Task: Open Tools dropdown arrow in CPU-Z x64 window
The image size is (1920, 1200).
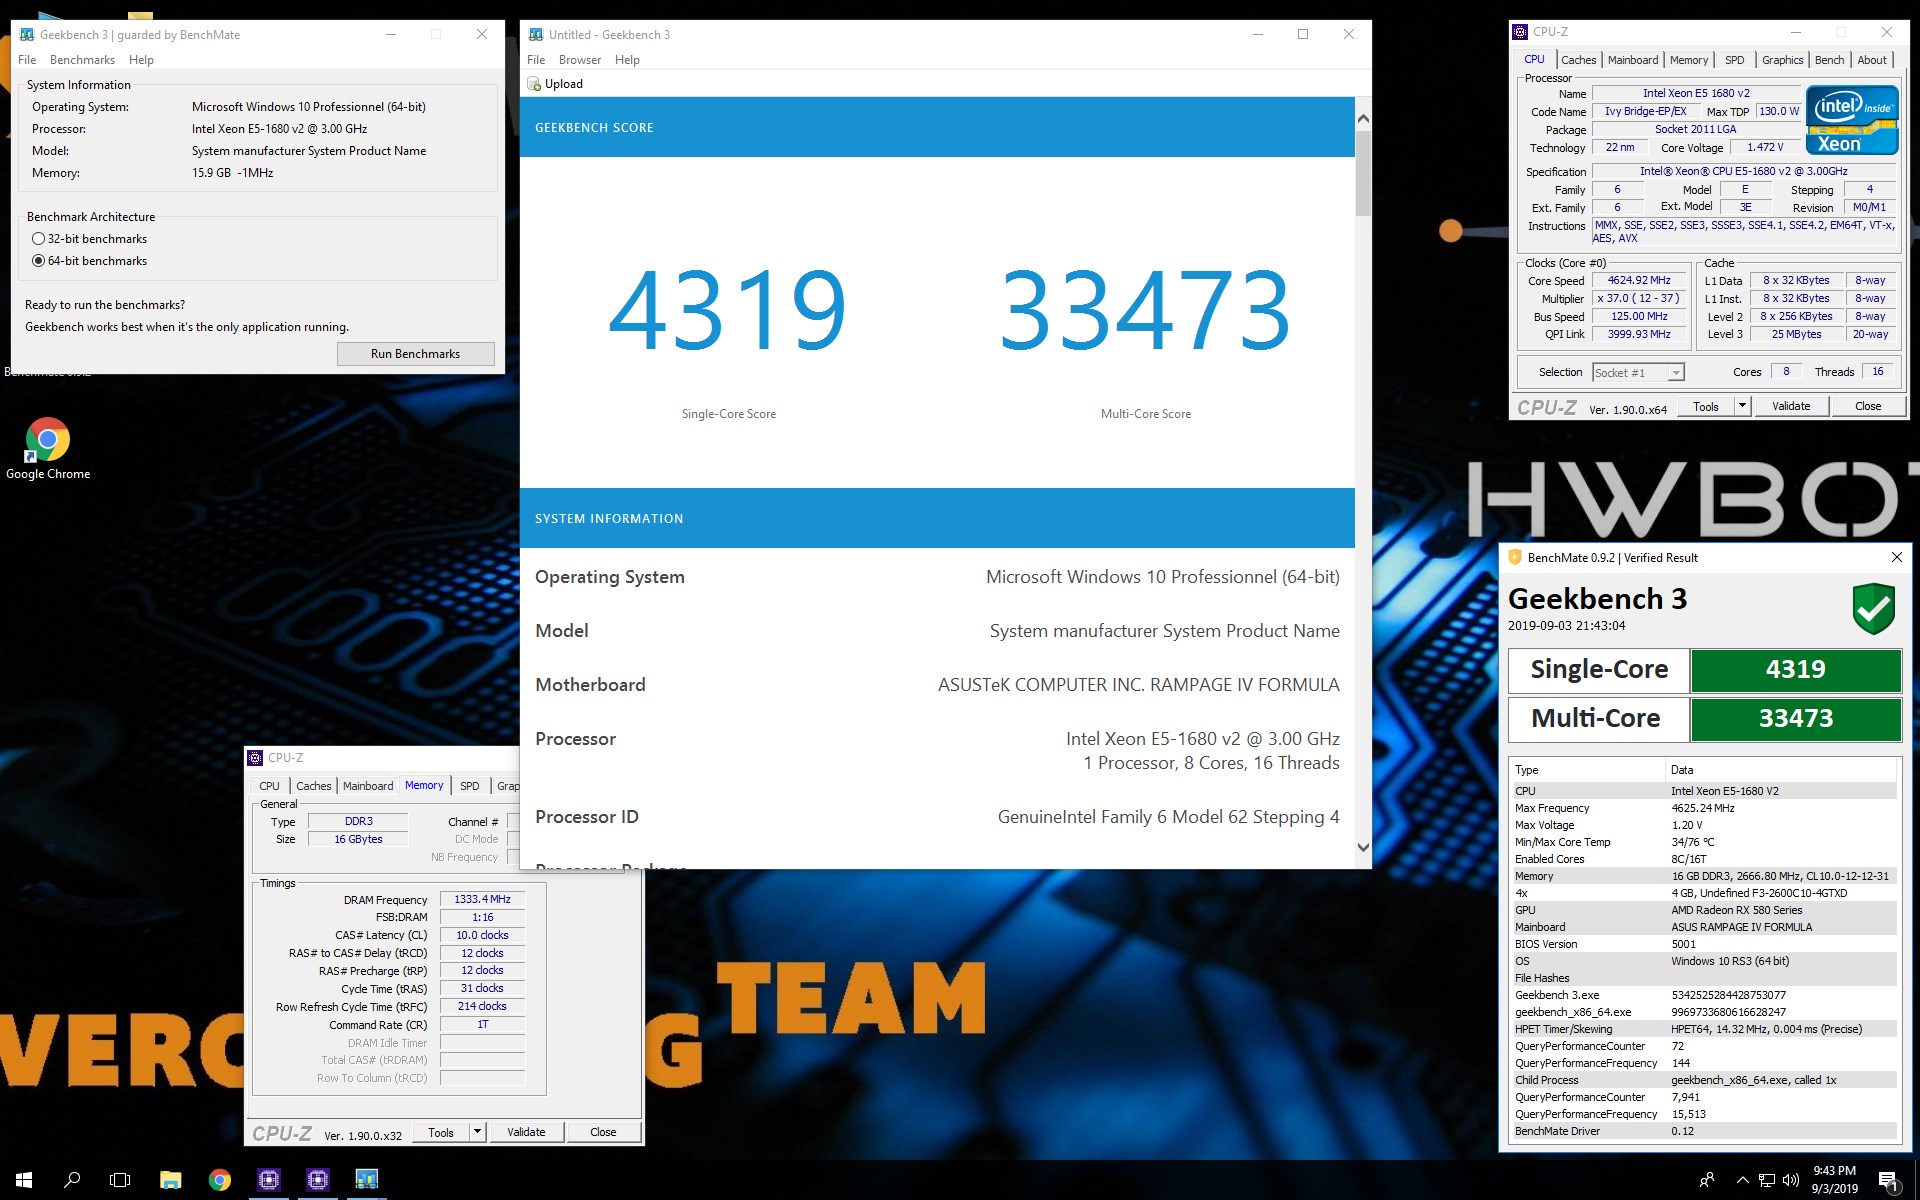Action: pyautogui.click(x=1742, y=406)
